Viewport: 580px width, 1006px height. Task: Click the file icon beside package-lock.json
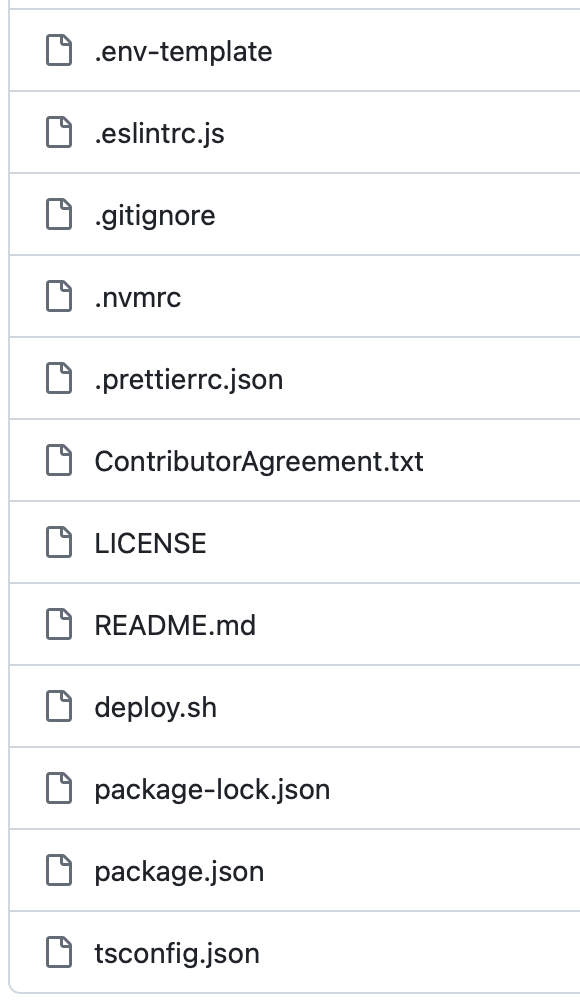59,789
